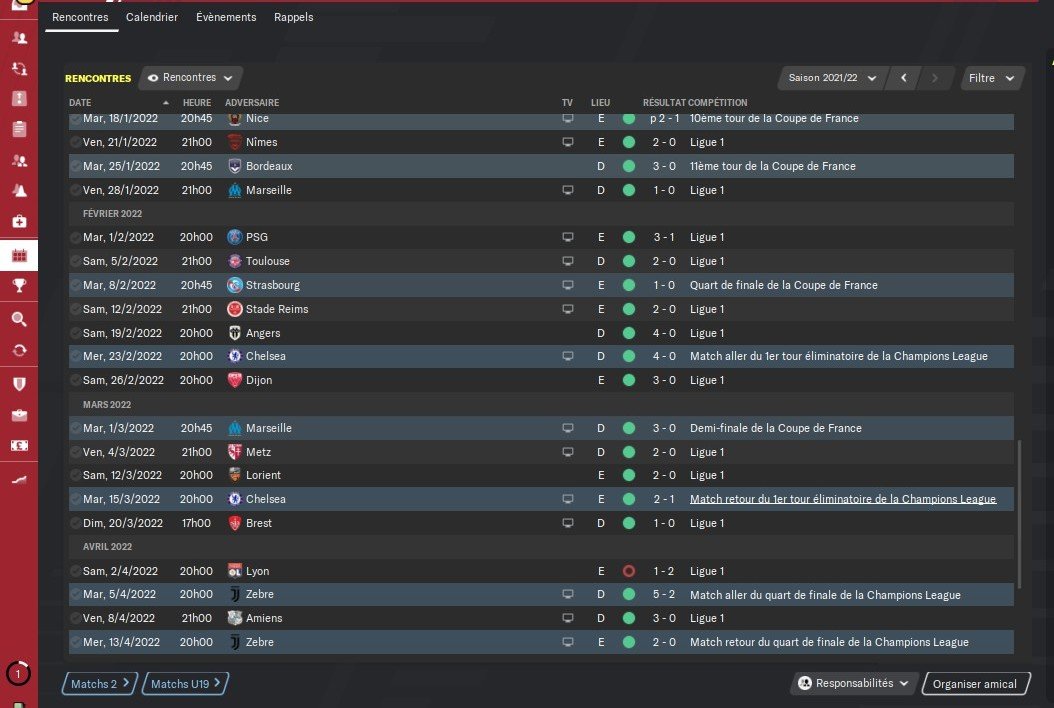The height and width of the screenshot is (708, 1054).
Task: Toggle the check circle beside Stade Reims
Action: pos(76,309)
